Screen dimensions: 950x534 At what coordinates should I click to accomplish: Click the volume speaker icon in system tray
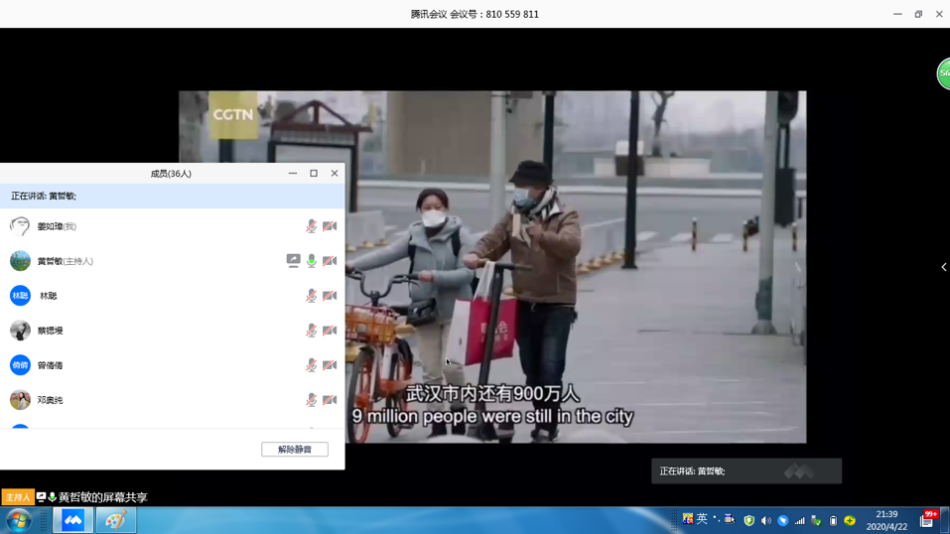765,520
